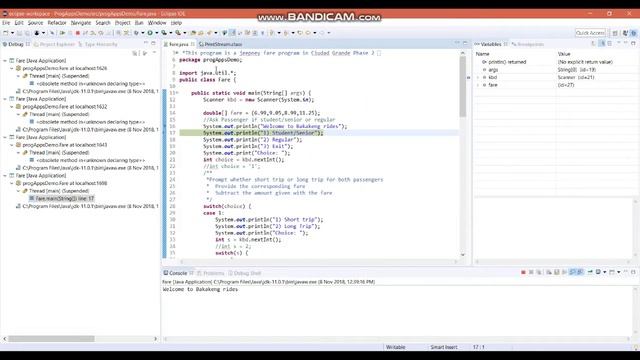
Task: Open the Project menu
Action: [122, 23]
